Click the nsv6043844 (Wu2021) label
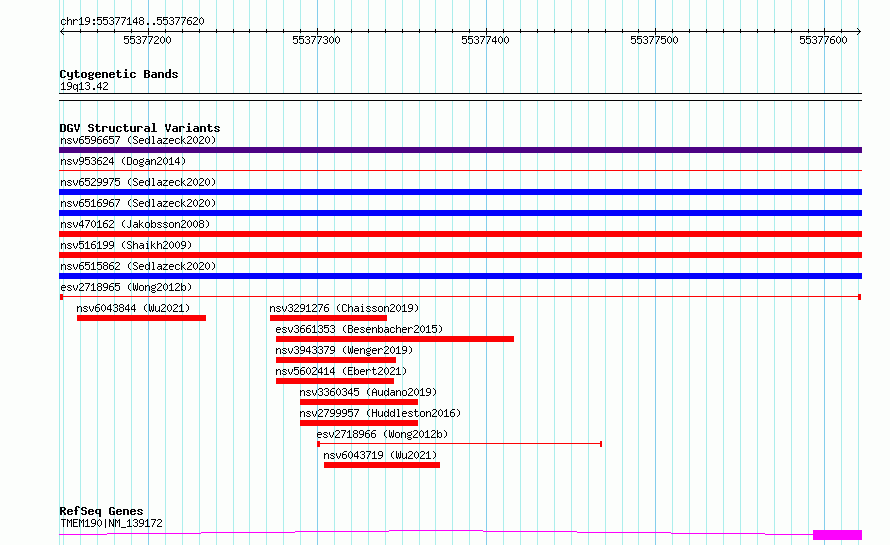 133,308
